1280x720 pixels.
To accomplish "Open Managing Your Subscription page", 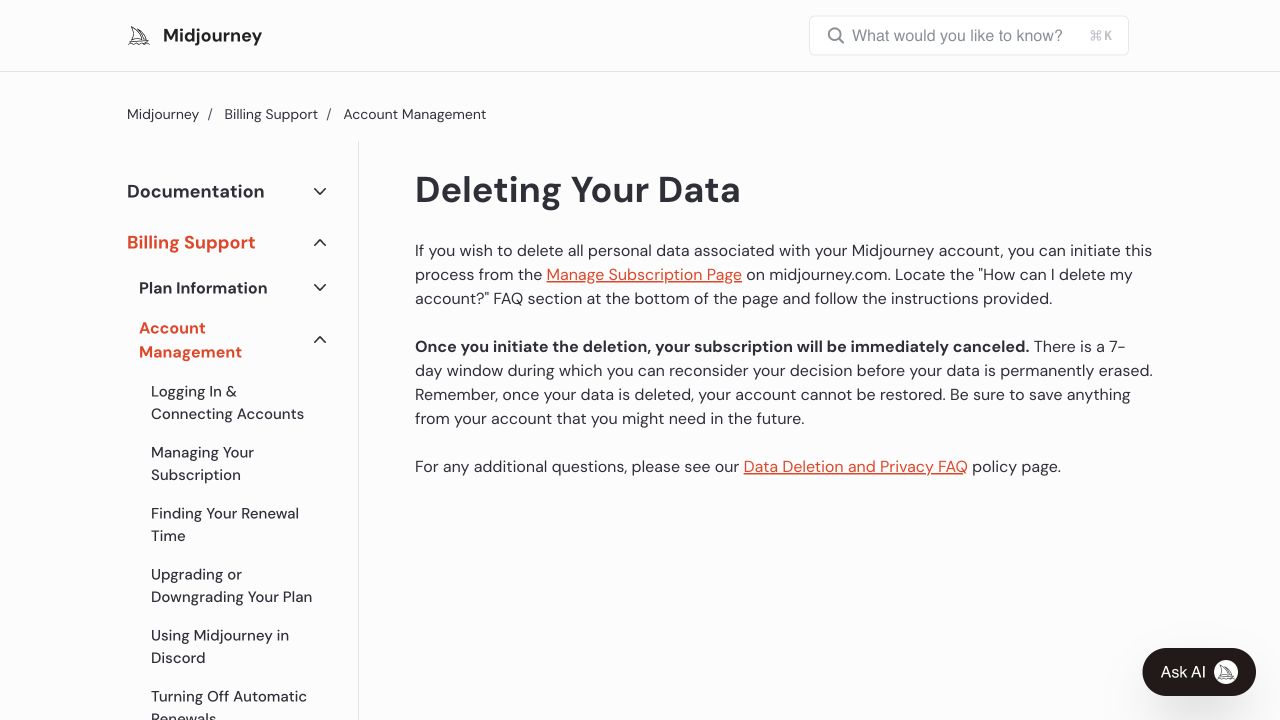I will coord(202,464).
